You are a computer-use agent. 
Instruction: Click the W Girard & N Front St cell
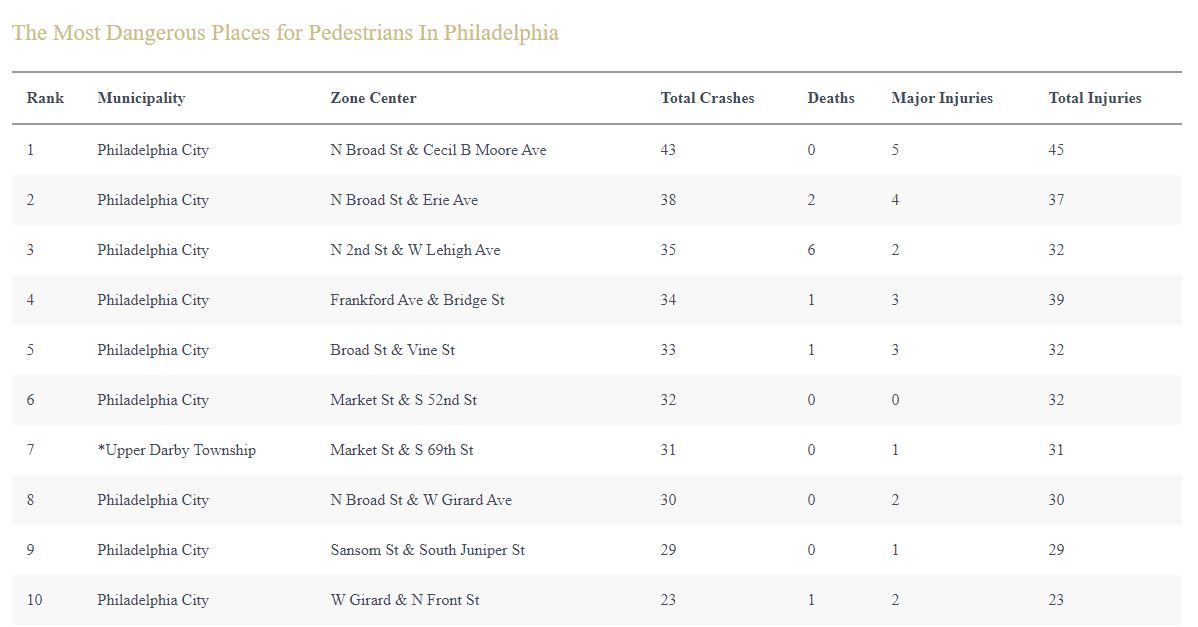pyautogui.click(x=405, y=600)
